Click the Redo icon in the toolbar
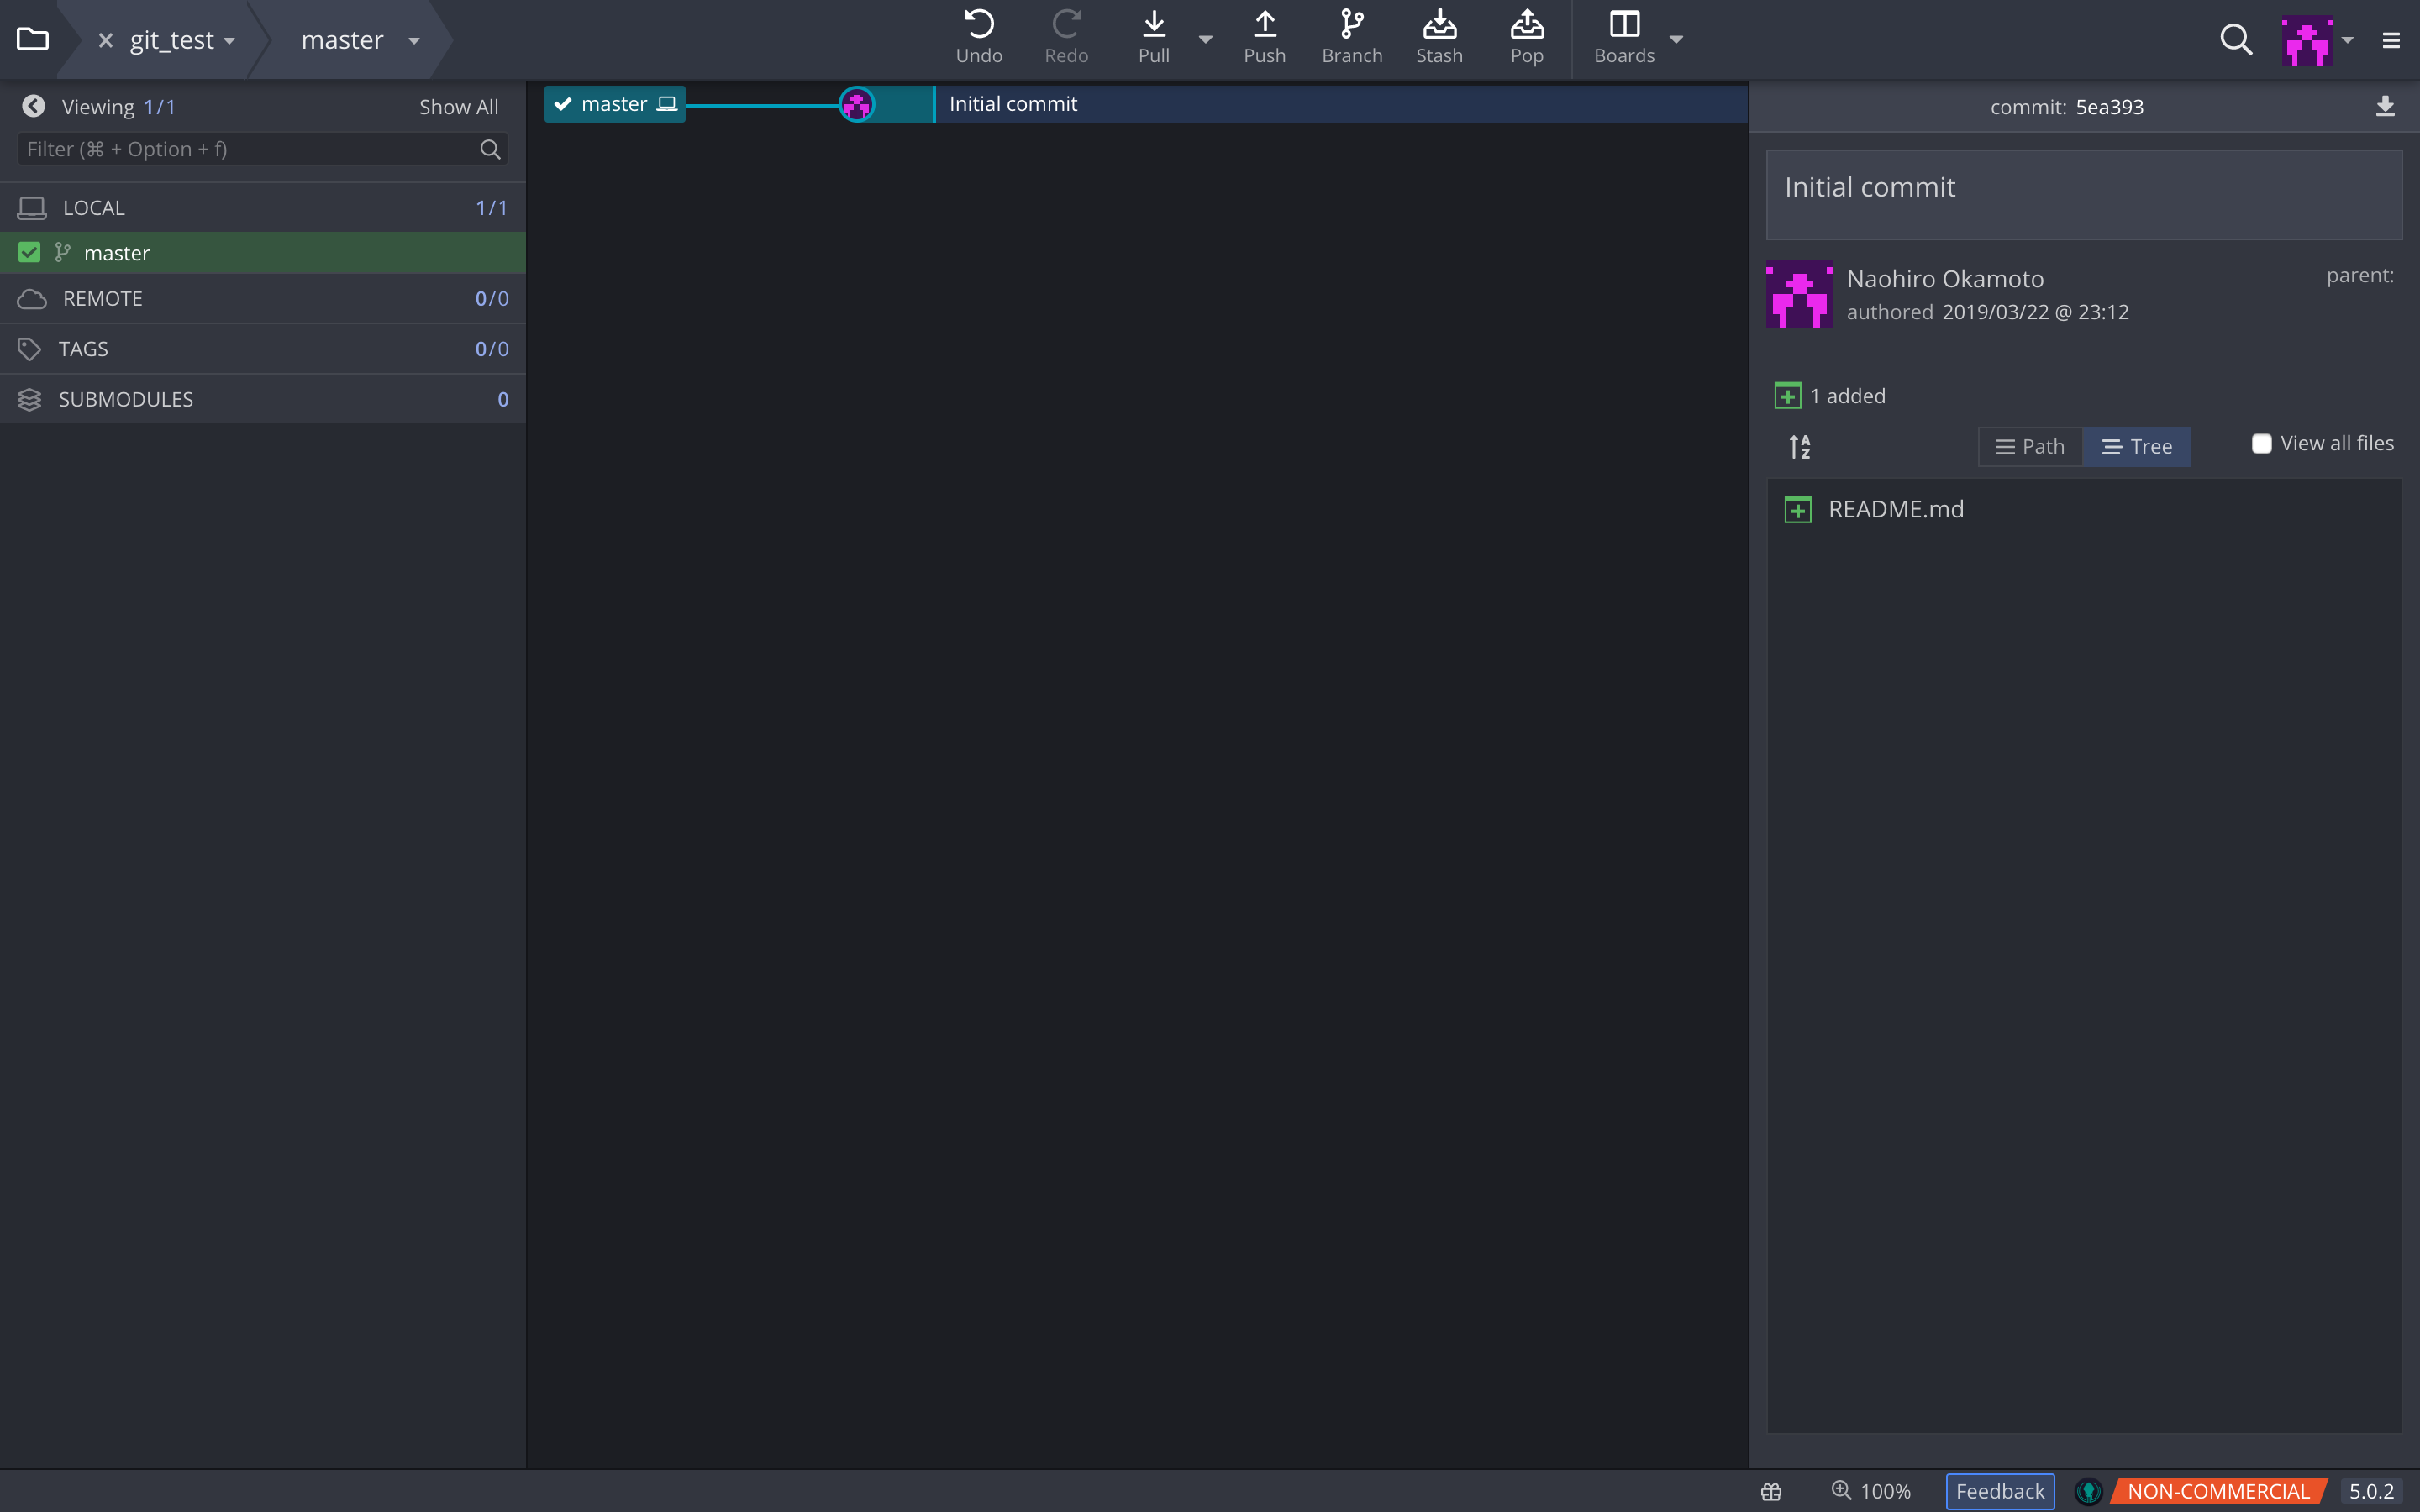This screenshot has width=2420, height=1512. 1066,25
